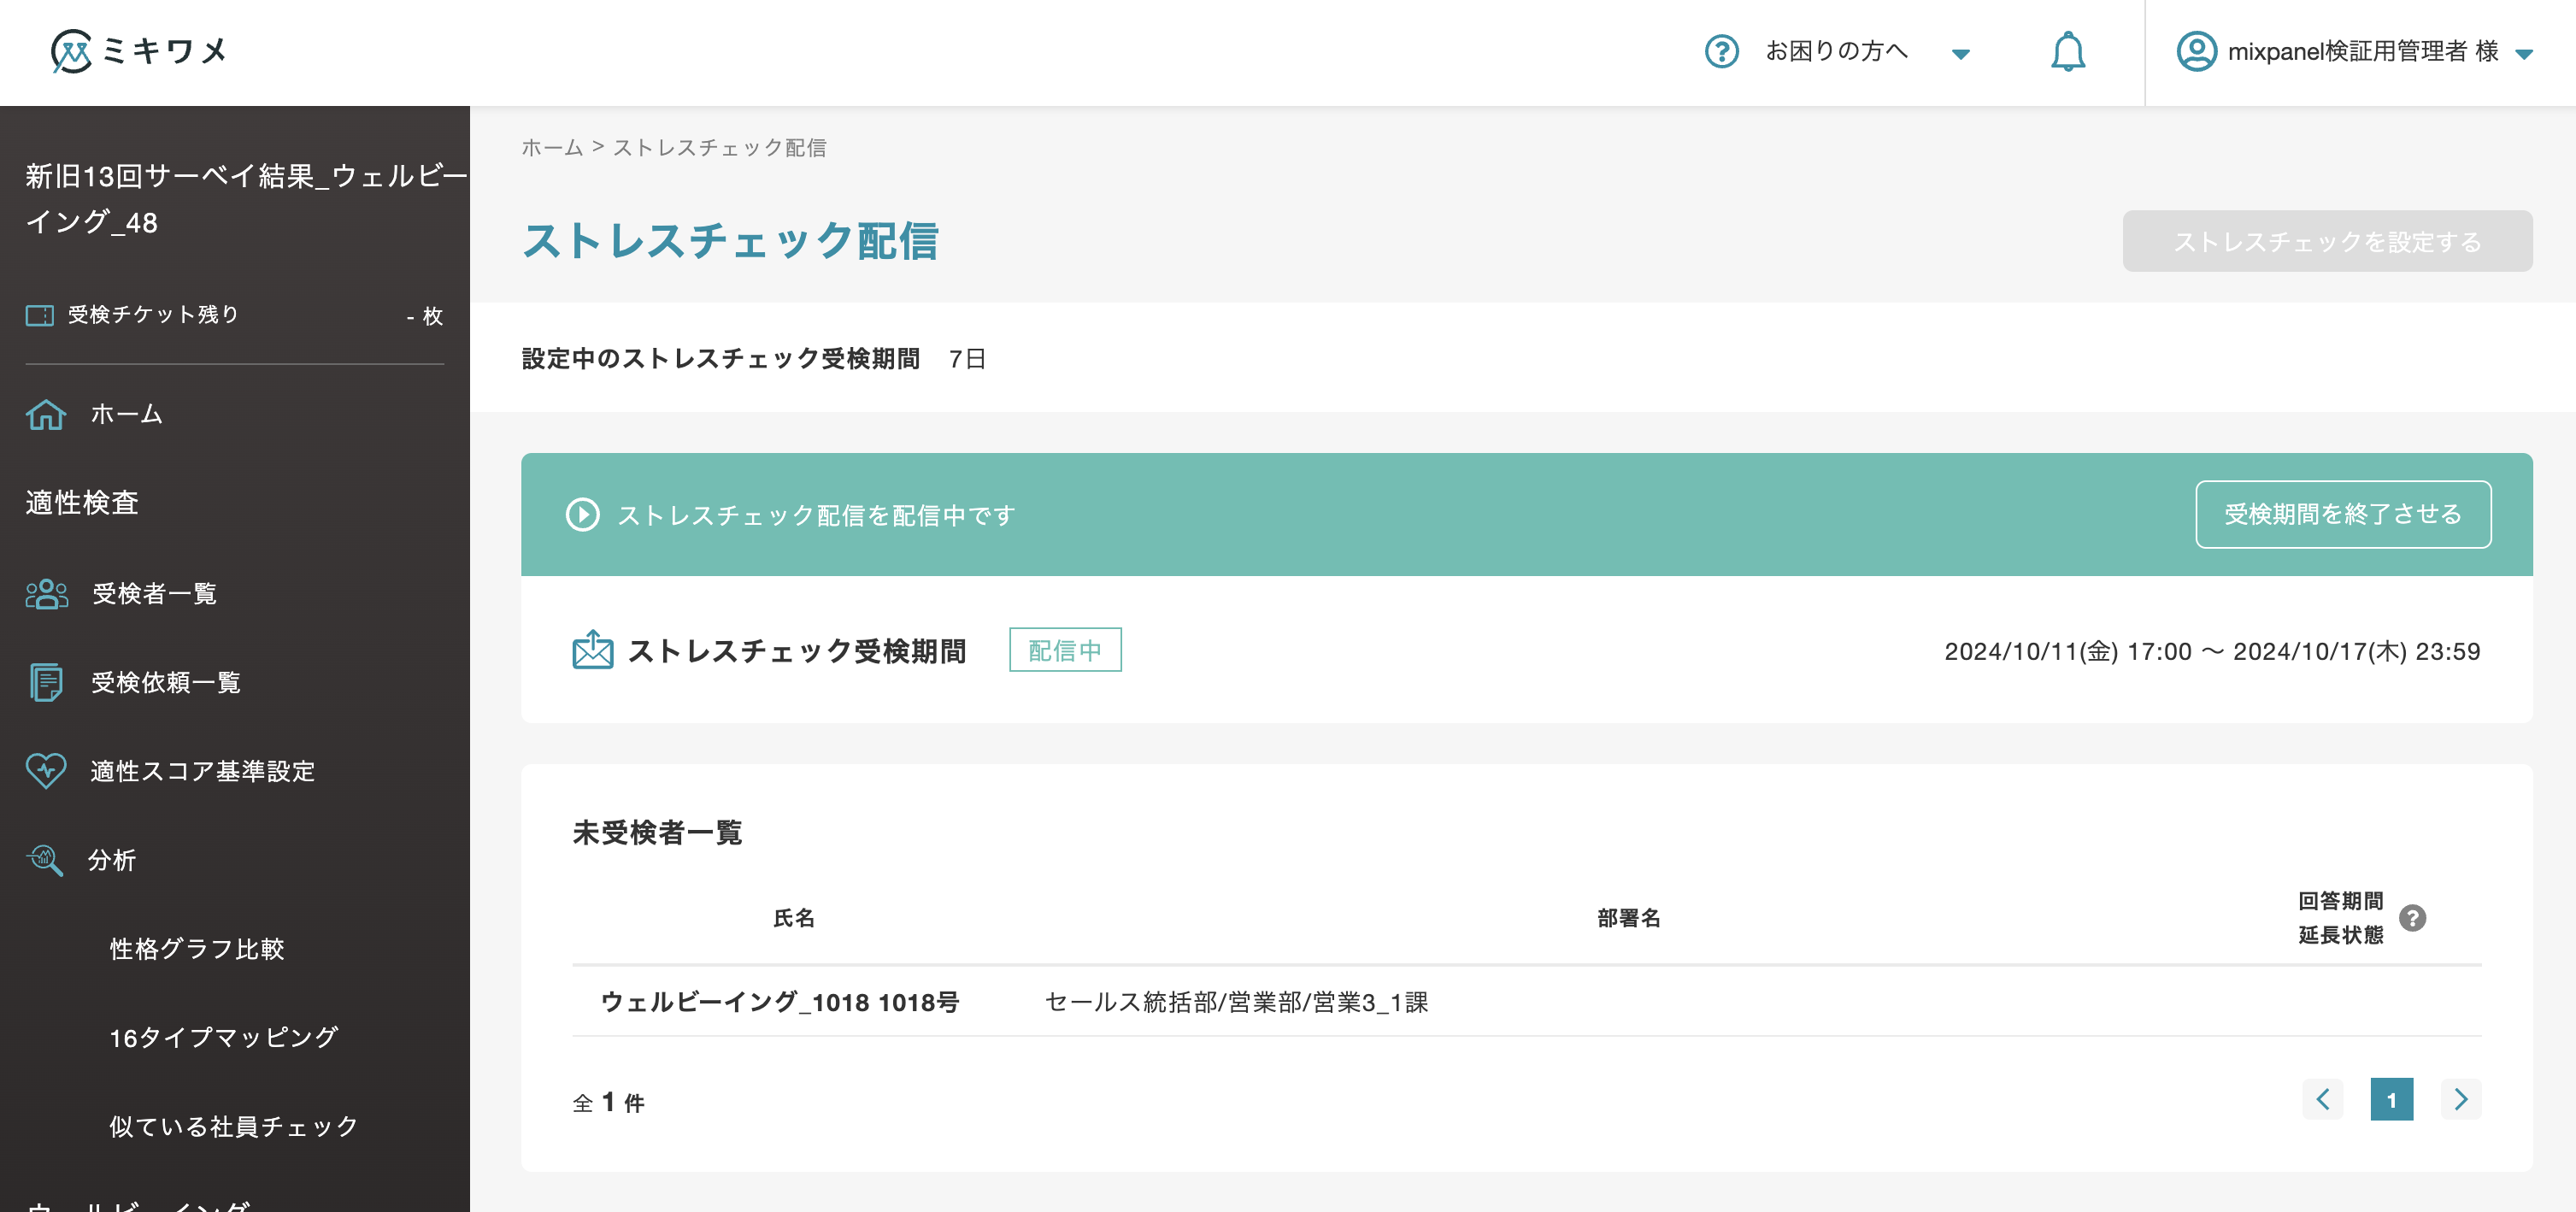
Task: Click page 1 in the pagination control
Action: [2392, 1099]
